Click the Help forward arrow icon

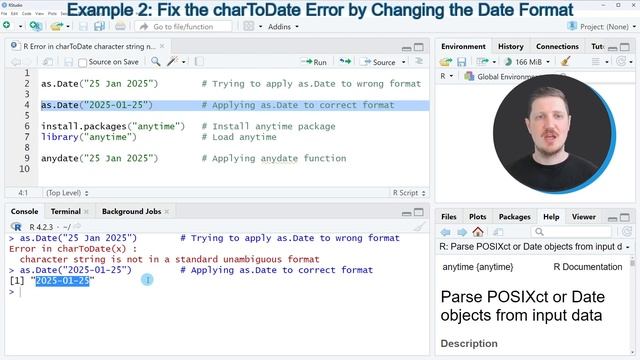462,232
